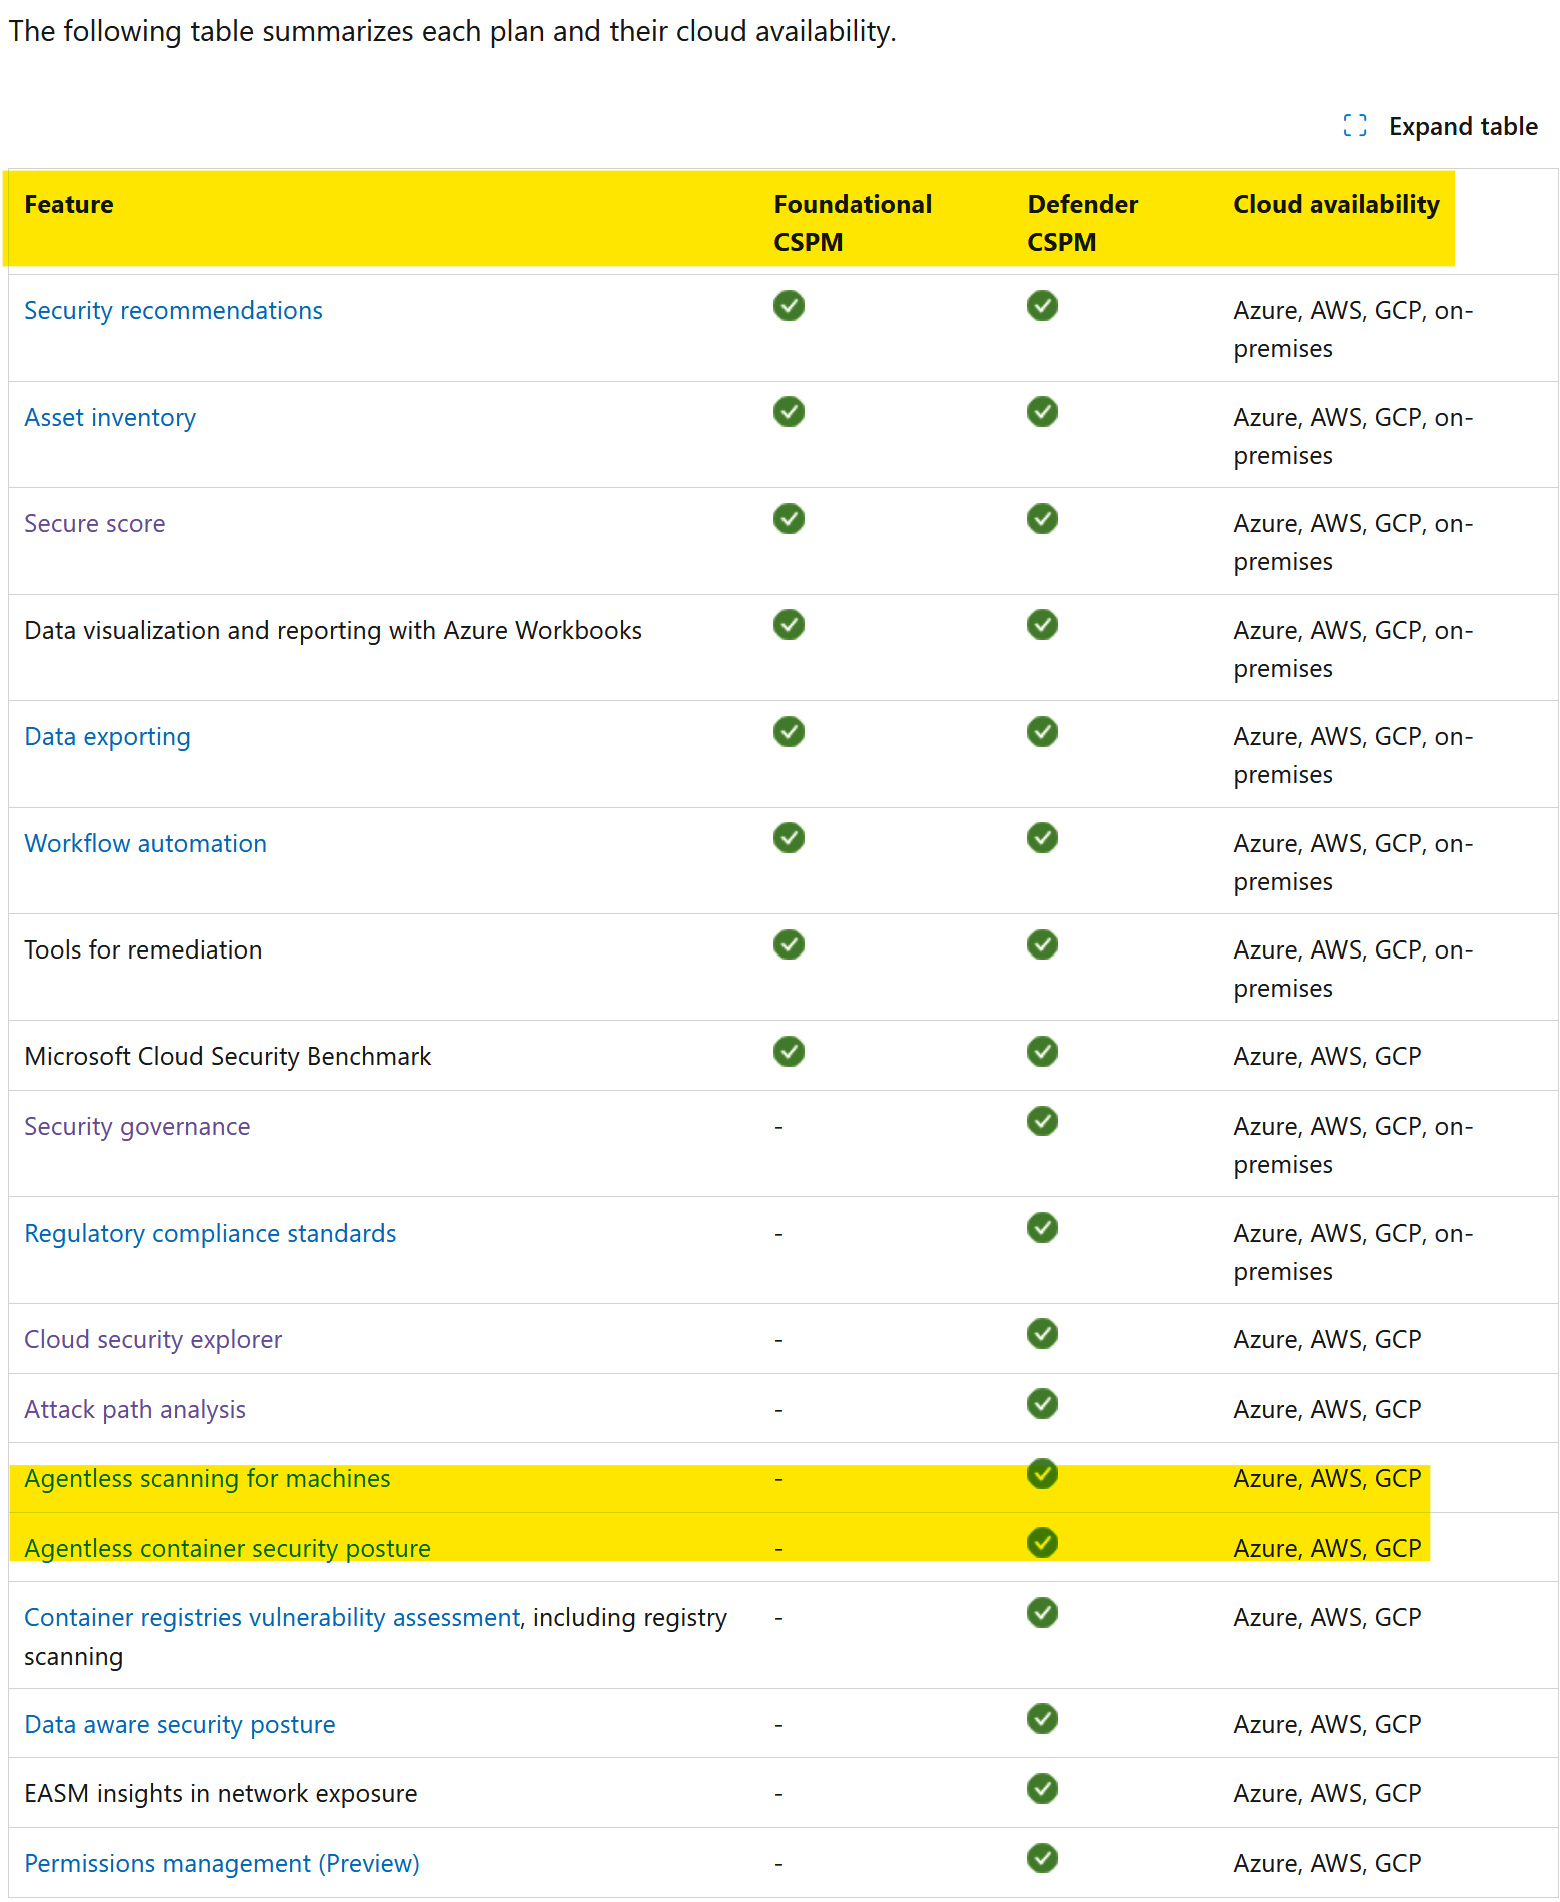Viewport: 1560px width, 1902px height.
Task: Open the Data aware security posture link
Action: click(180, 1725)
